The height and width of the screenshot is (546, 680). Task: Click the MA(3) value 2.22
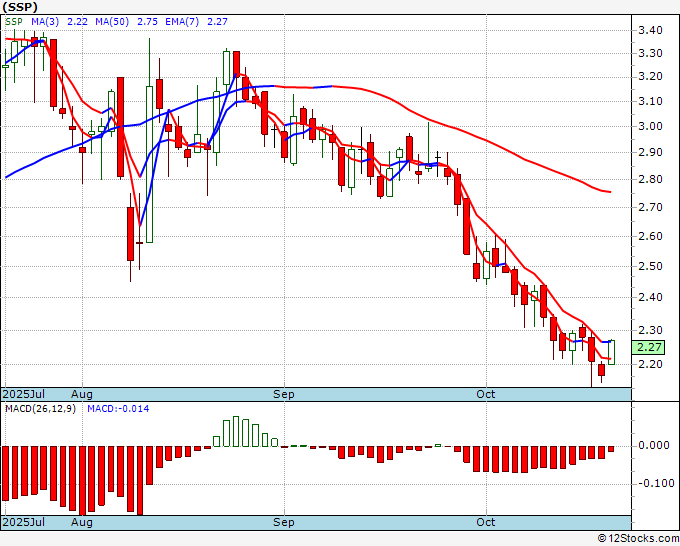(x=78, y=22)
